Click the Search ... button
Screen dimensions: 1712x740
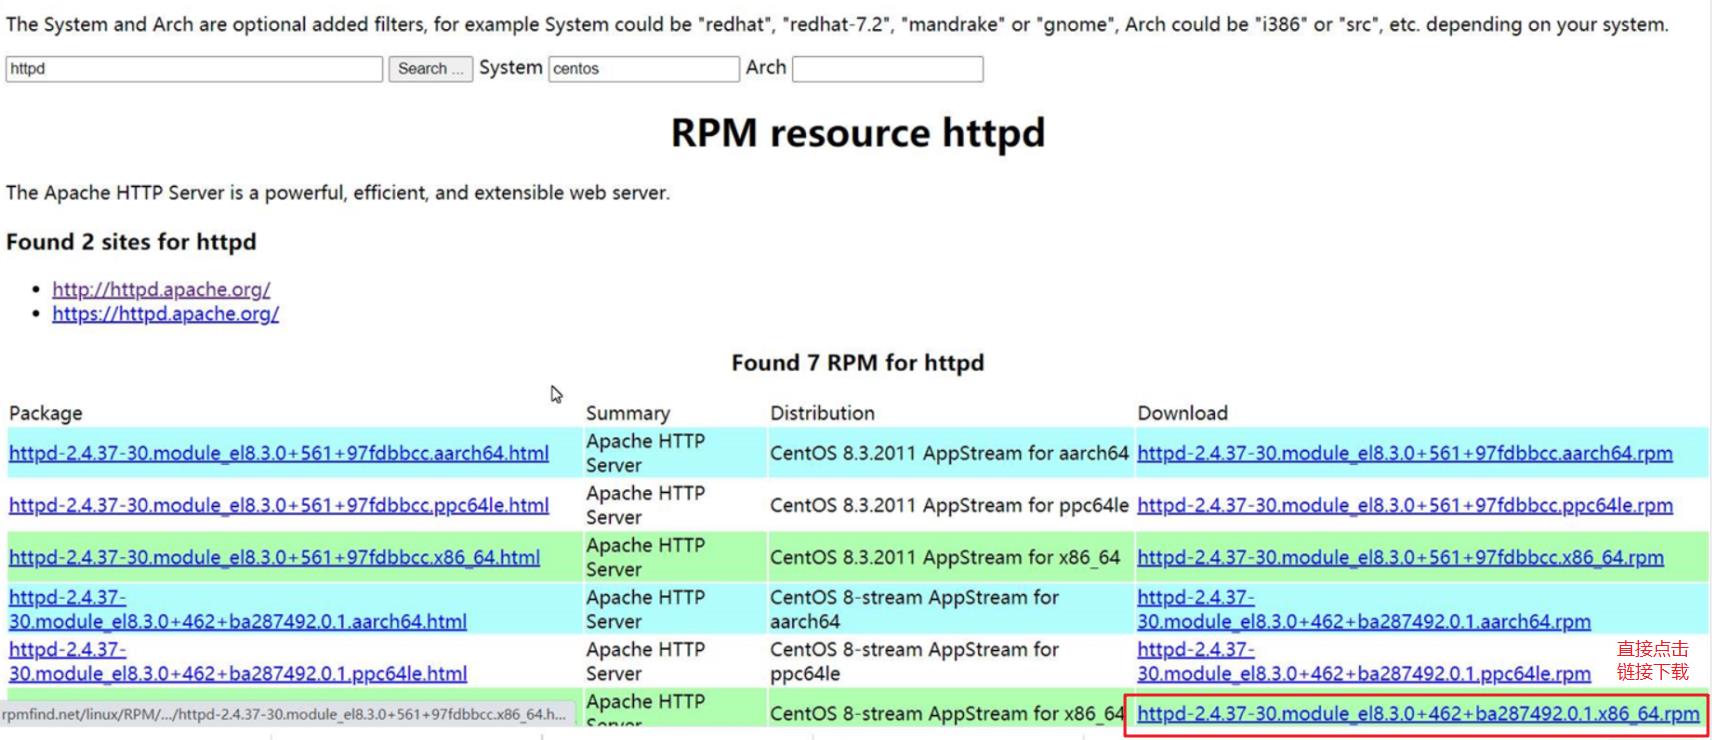(x=430, y=68)
